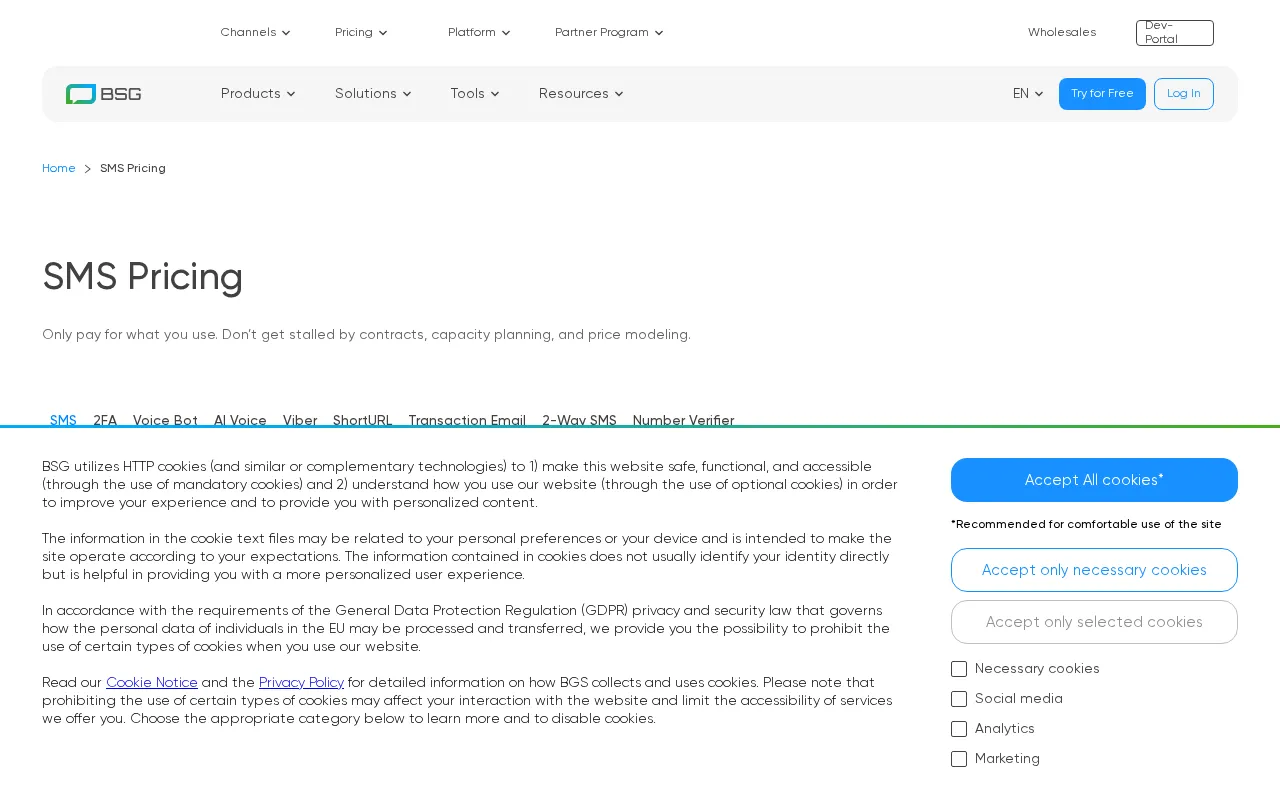Open the Privacy Policy link

pos(301,683)
